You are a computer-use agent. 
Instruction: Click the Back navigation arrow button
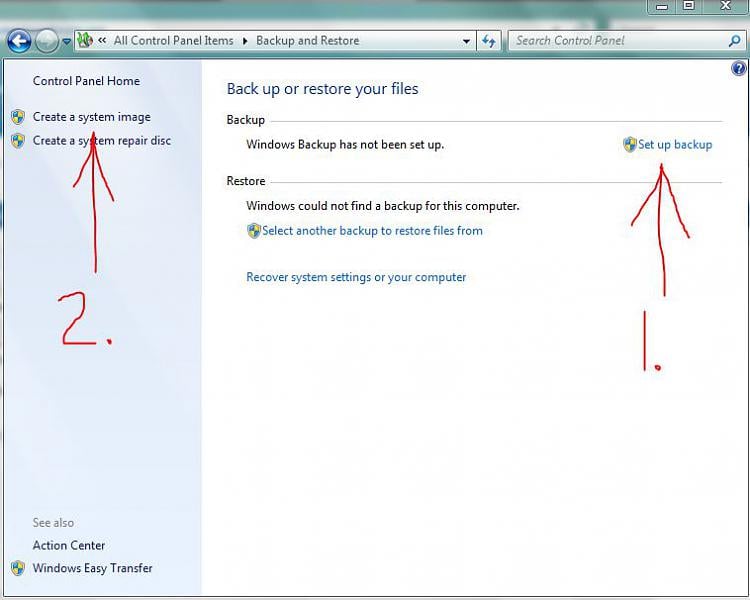point(19,41)
